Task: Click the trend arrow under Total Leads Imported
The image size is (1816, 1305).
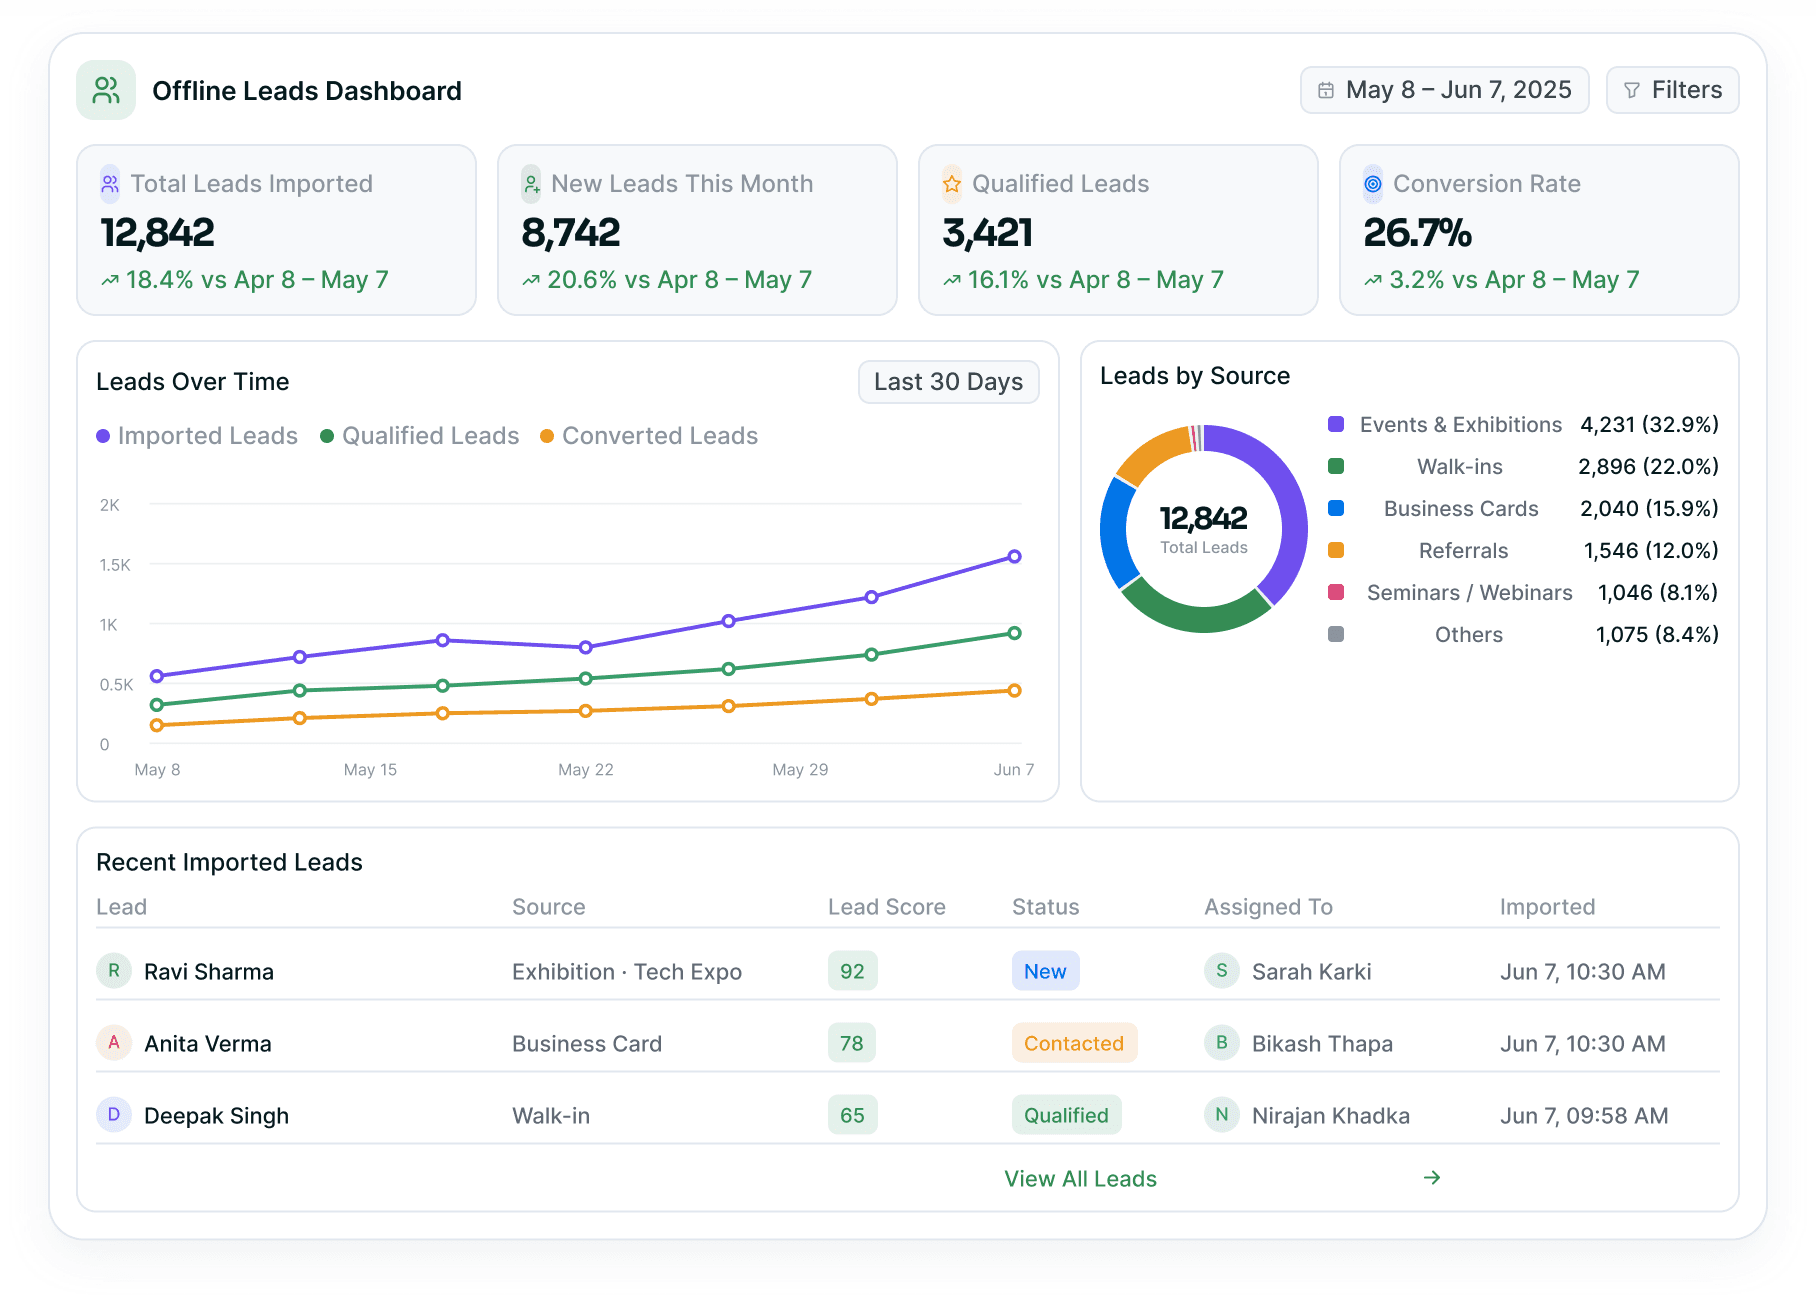Action: (110, 281)
